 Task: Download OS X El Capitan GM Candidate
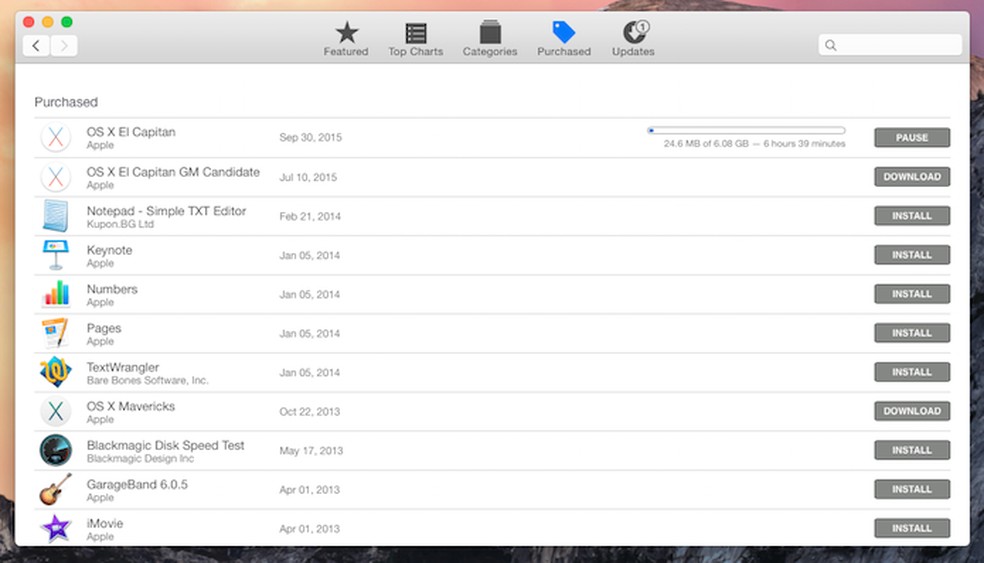[912, 177]
